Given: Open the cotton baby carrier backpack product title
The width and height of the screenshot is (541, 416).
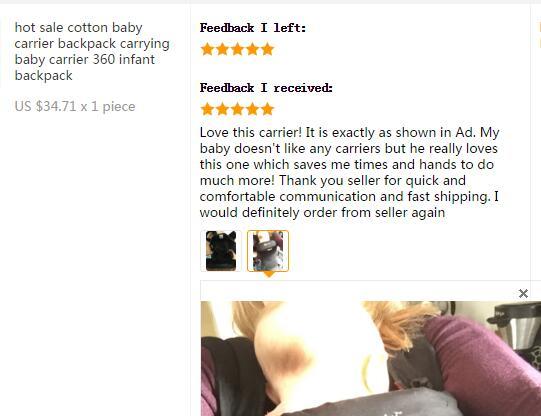Looking at the screenshot, I should click(92, 51).
